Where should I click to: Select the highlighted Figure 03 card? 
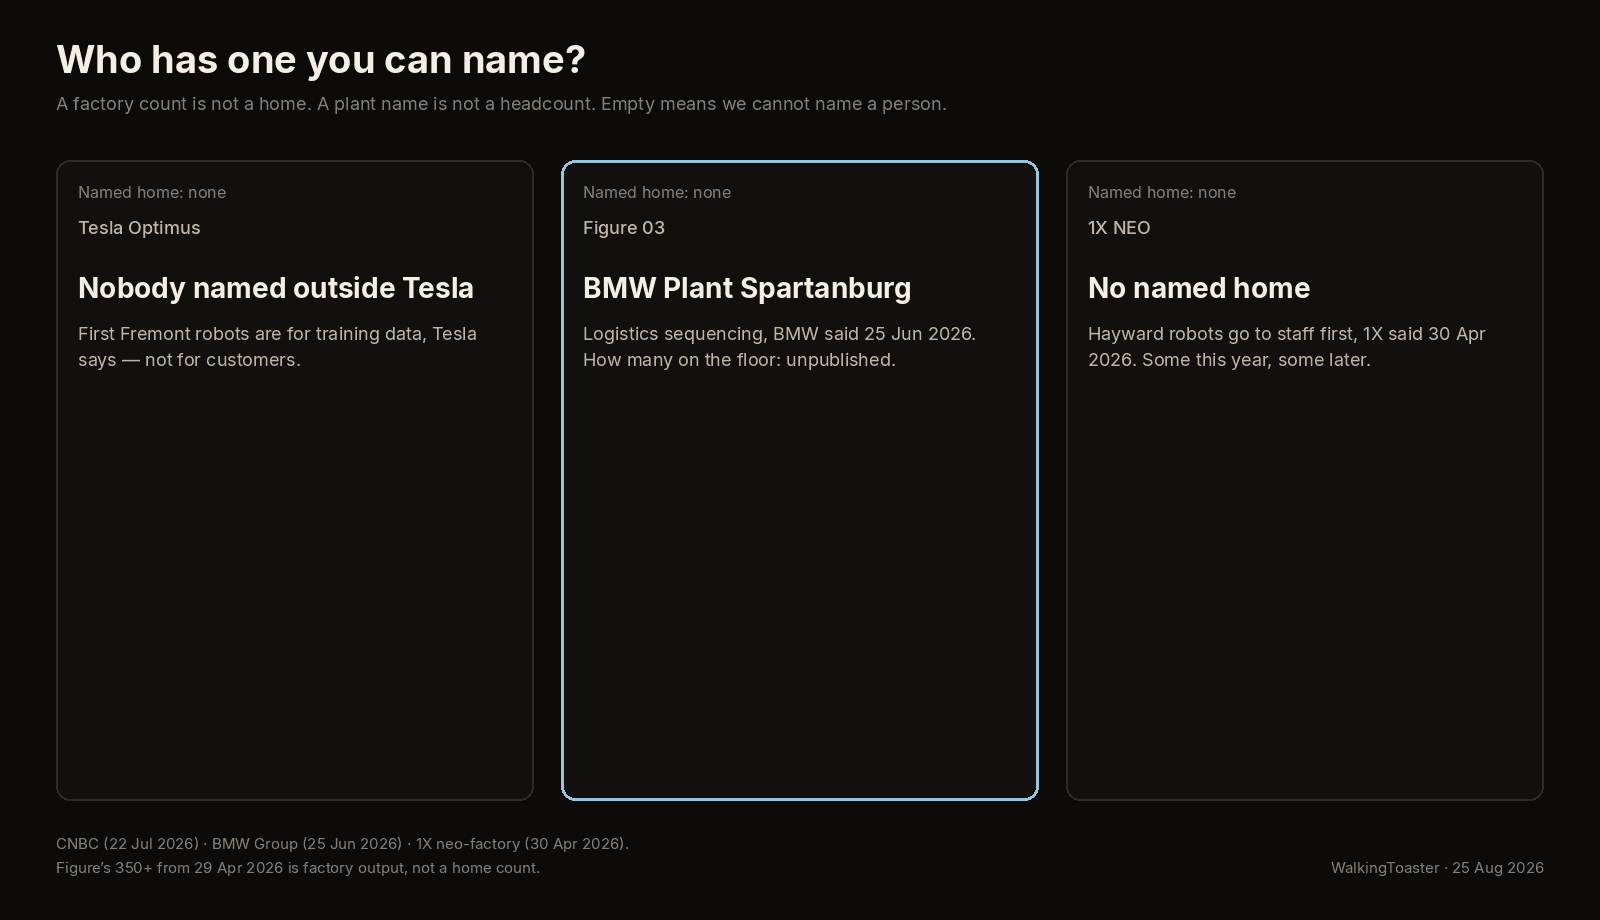point(800,480)
